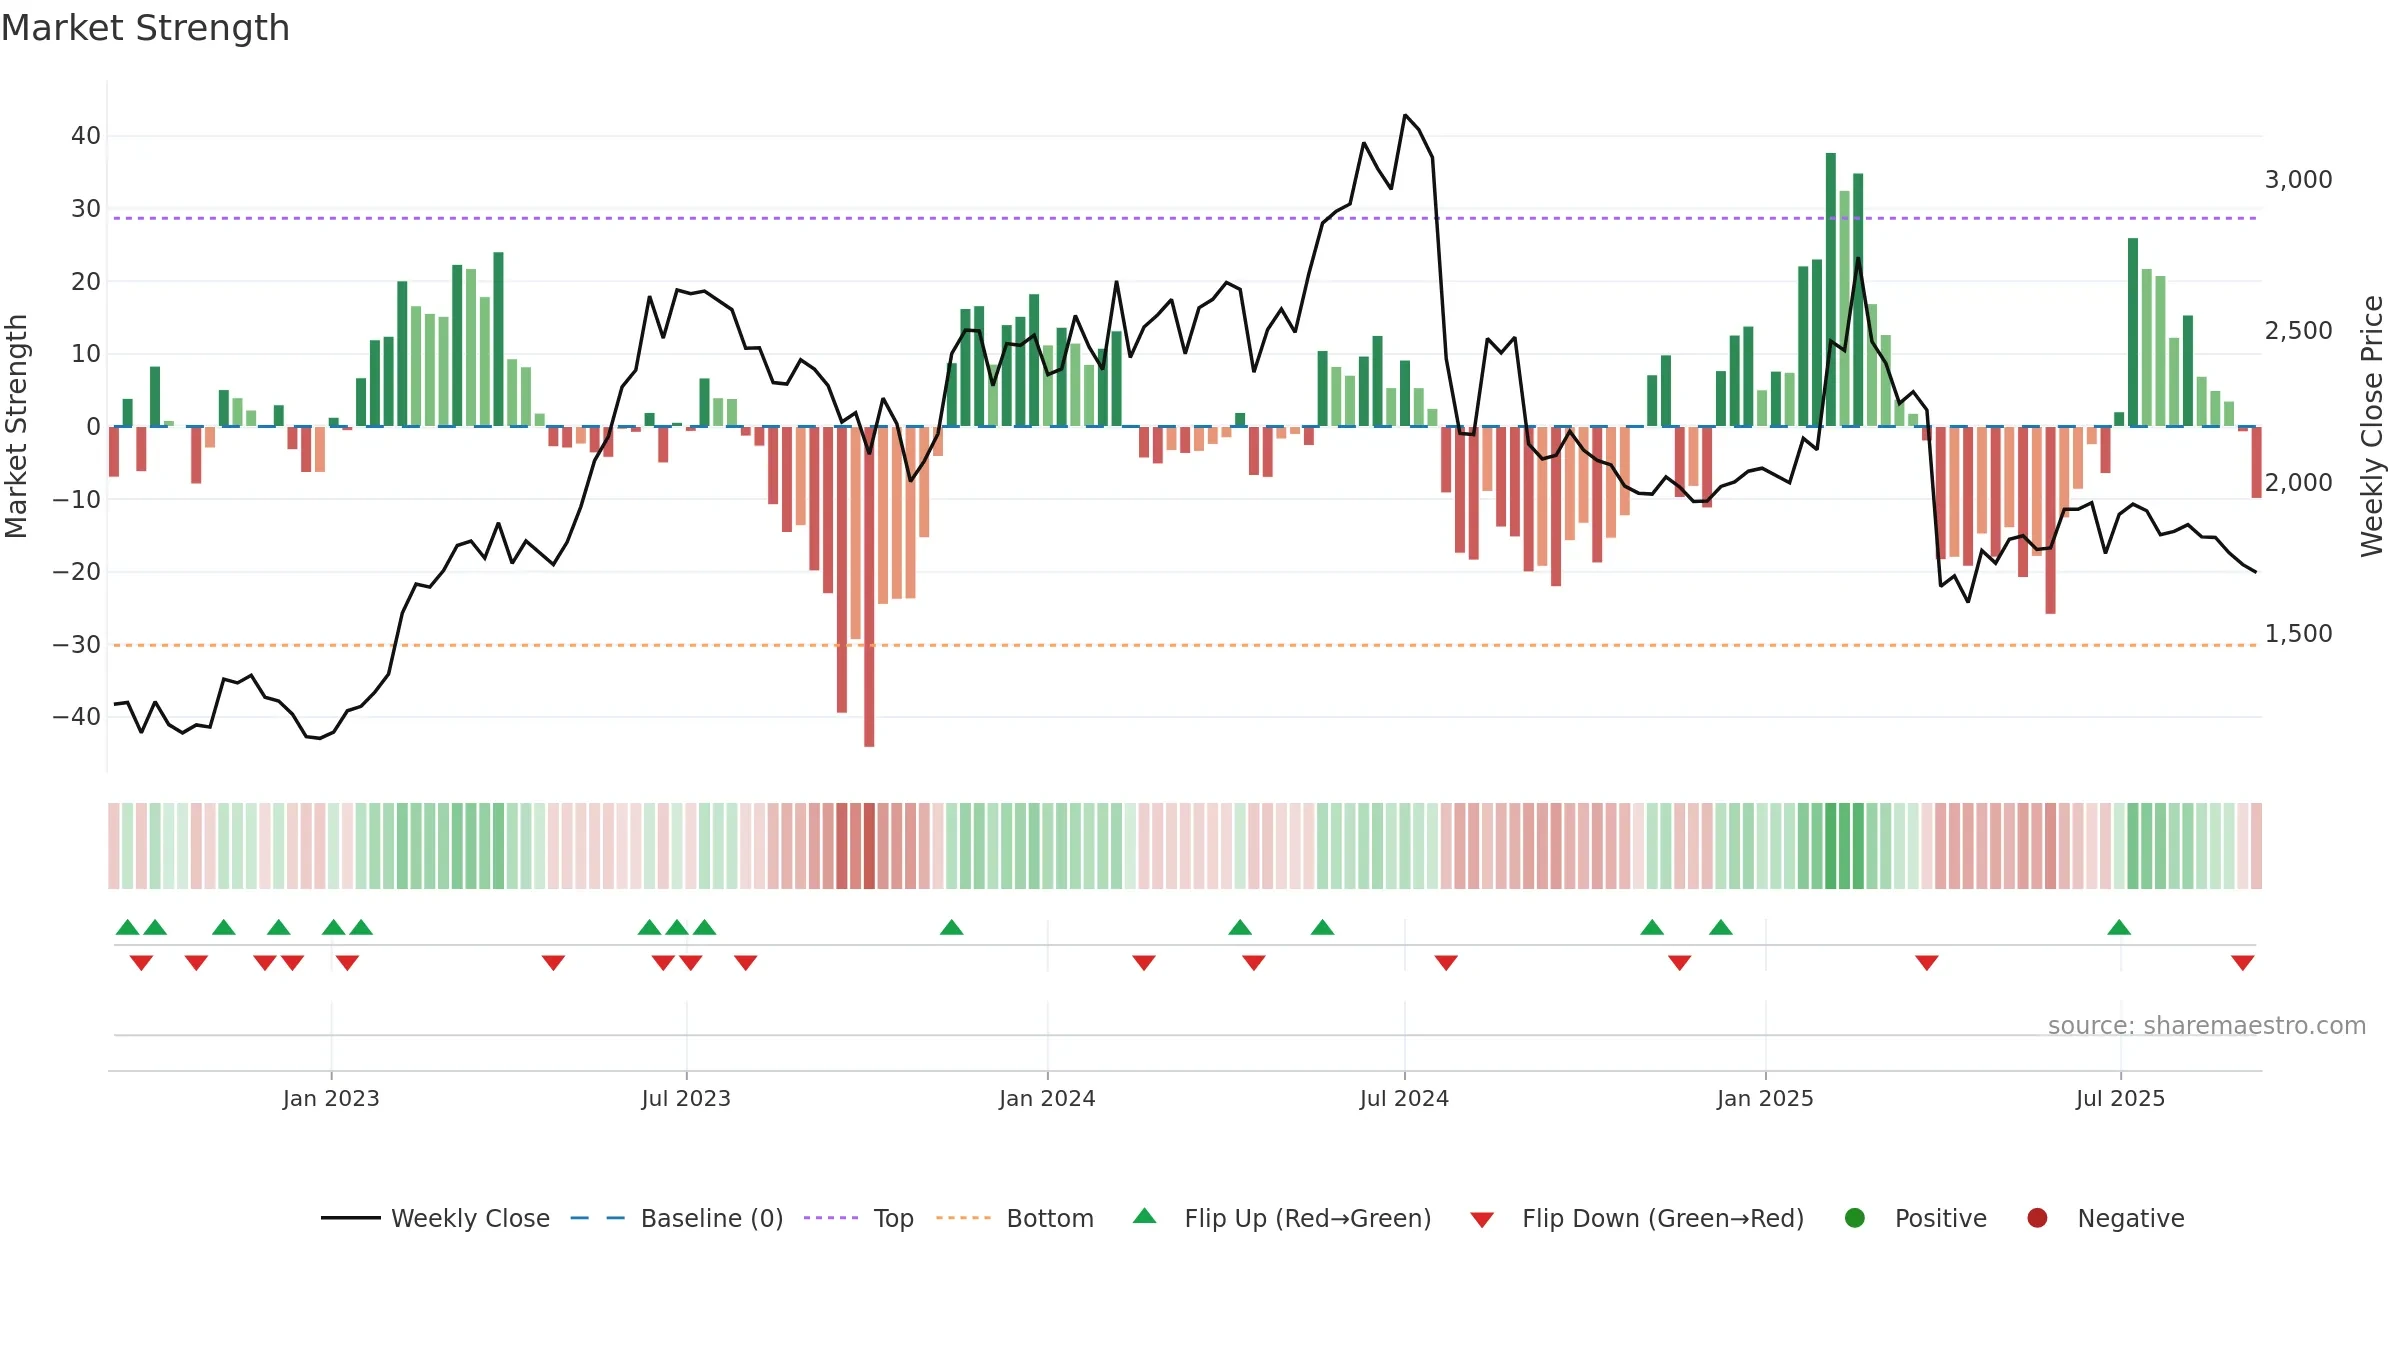Click the Positive legend label
This screenshot has height=1350, width=2400.
[1941, 1218]
